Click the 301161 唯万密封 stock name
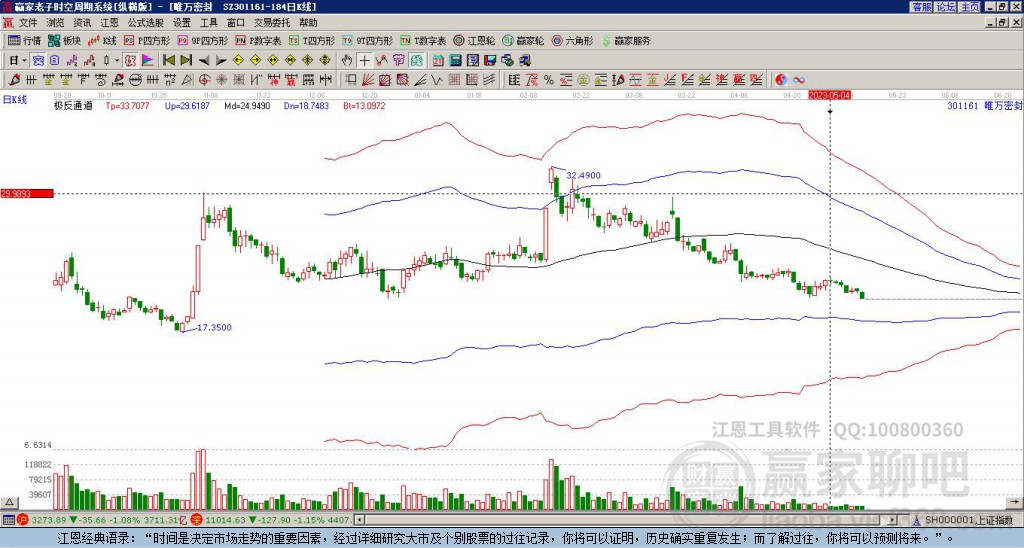Viewport: 1024px width, 548px height. point(984,105)
